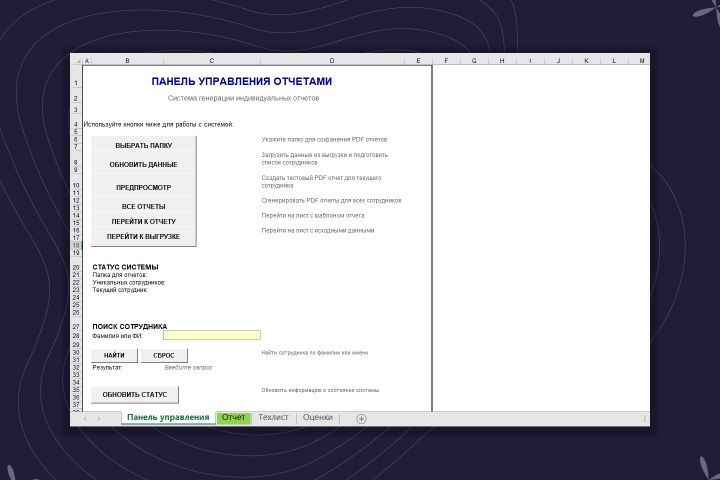This screenshot has width=720, height=480.
Task: Click the Введите запрос placeholder text
Action: [x=189, y=367]
